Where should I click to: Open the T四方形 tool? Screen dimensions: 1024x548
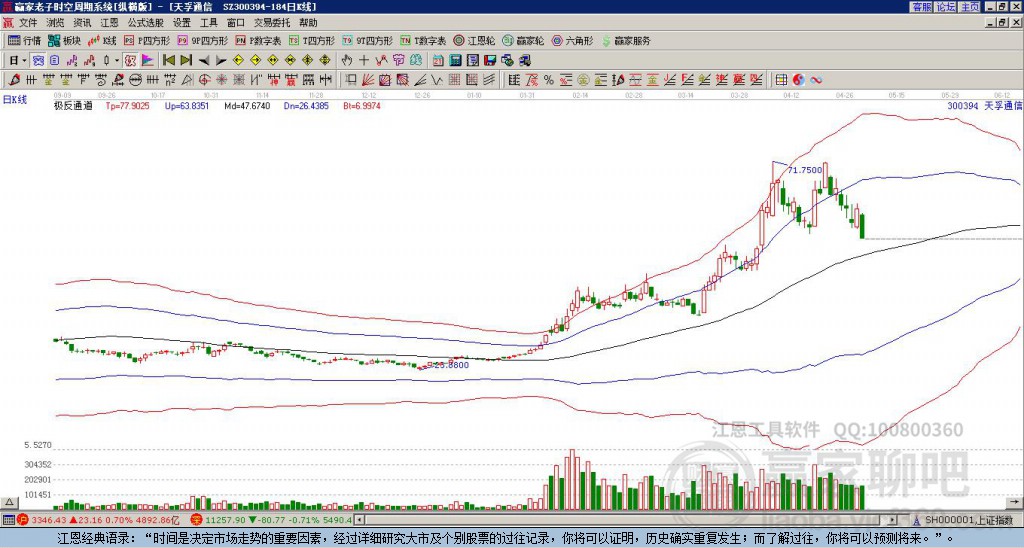[312, 40]
